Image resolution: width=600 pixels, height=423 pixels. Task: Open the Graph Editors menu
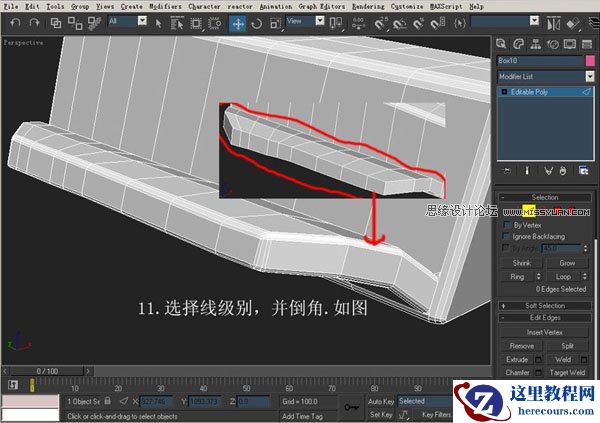pos(321,7)
